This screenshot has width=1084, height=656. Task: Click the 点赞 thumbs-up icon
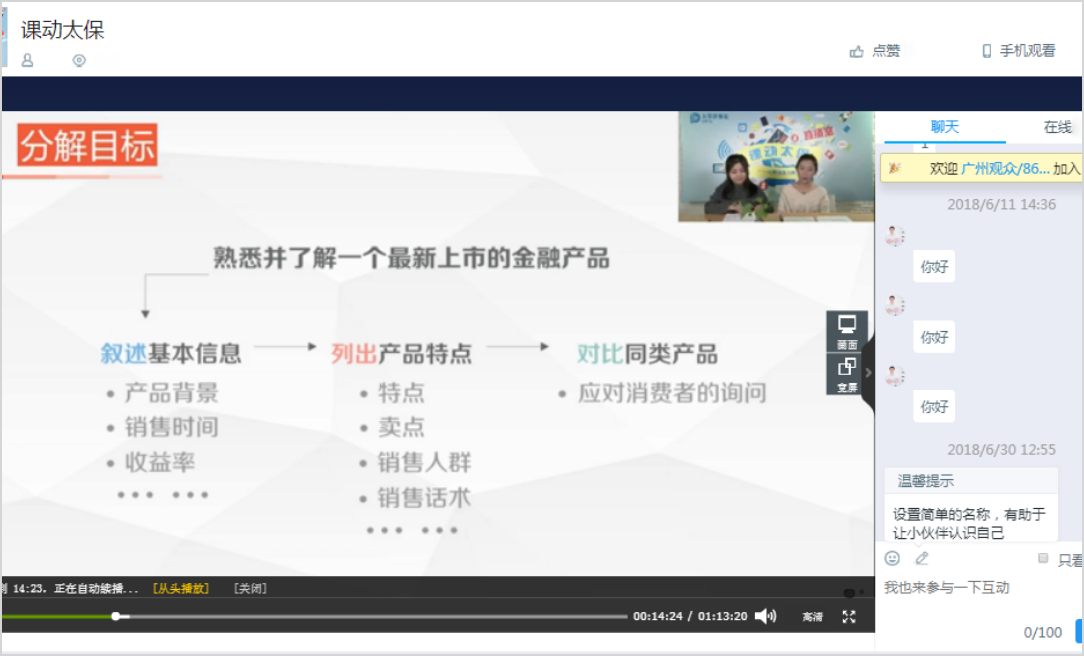coord(856,51)
